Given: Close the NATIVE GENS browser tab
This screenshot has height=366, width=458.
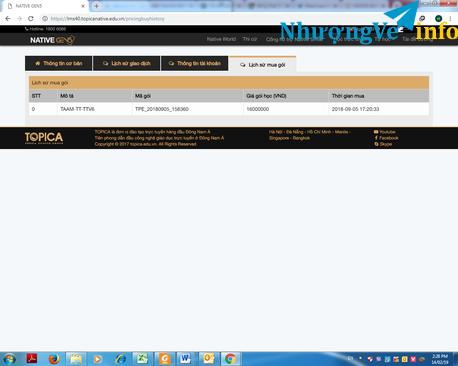Looking at the screenshot, I should 83,6.
